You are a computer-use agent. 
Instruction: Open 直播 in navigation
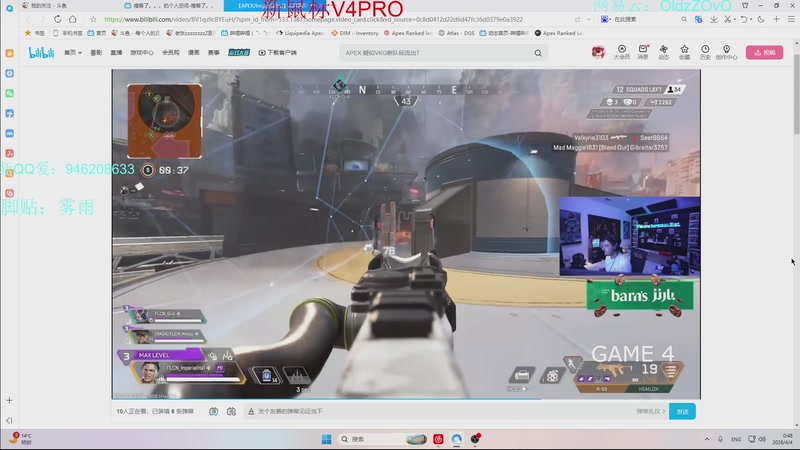coord(116,53)
